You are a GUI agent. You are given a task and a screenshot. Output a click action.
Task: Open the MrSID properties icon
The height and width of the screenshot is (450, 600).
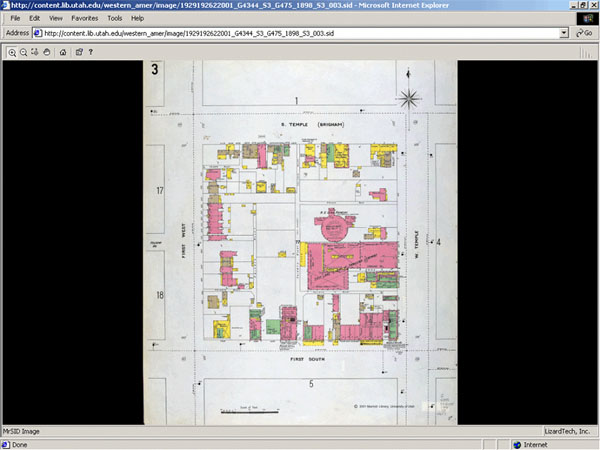tap(78, 51)
